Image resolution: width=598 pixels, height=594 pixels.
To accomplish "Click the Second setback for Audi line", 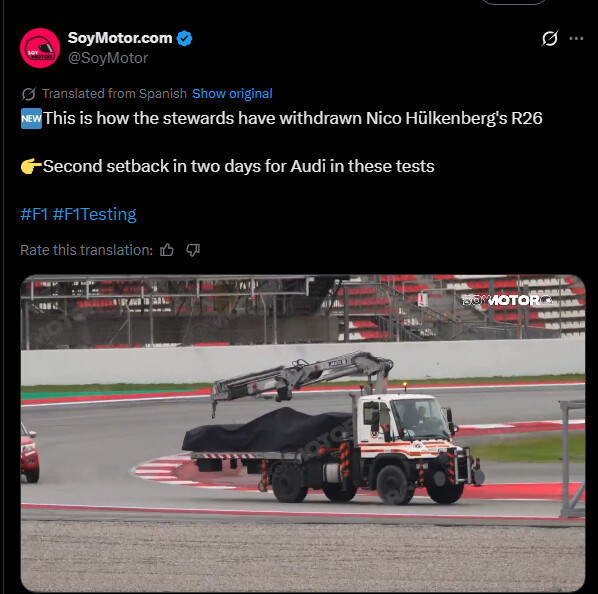I will [x=239, y=166].
